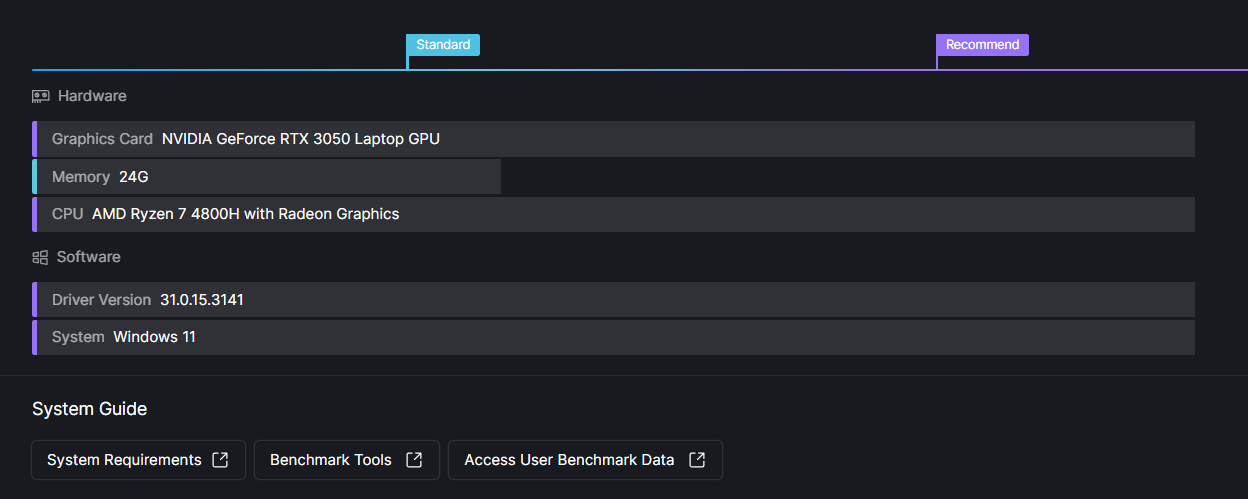
Task: Click external-link icon beside Access User Benchmark Data
Action: [x=697, y=460]
